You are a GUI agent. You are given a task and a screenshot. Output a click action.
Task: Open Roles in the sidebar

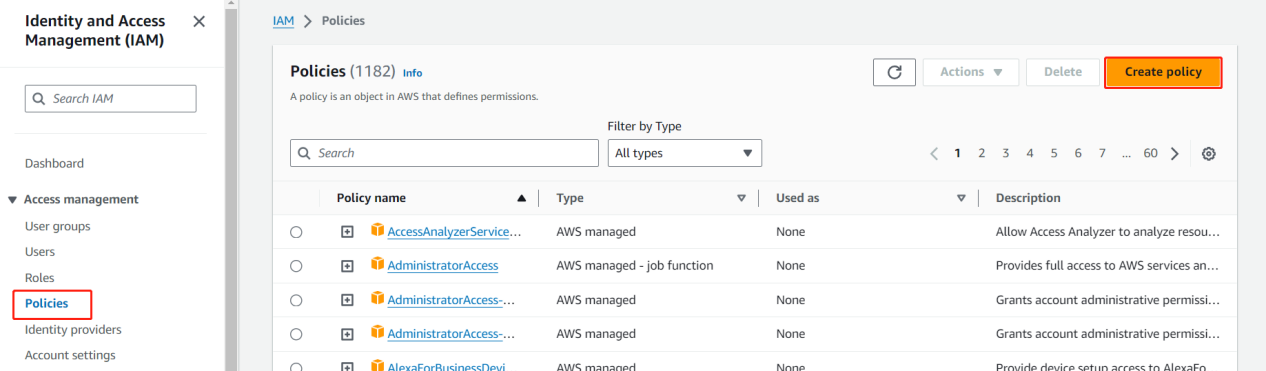pos(40,278)
